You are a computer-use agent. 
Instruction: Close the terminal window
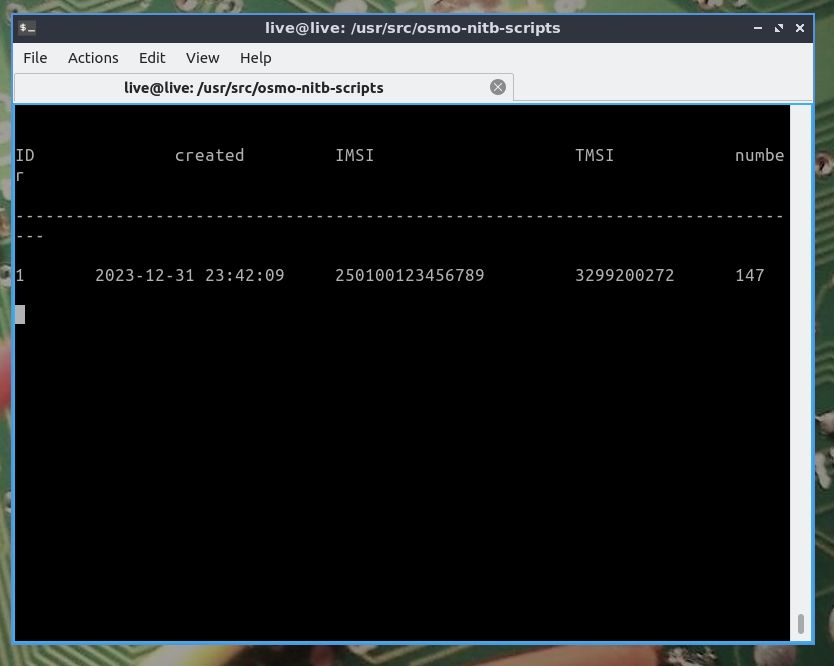pos(800,28)
